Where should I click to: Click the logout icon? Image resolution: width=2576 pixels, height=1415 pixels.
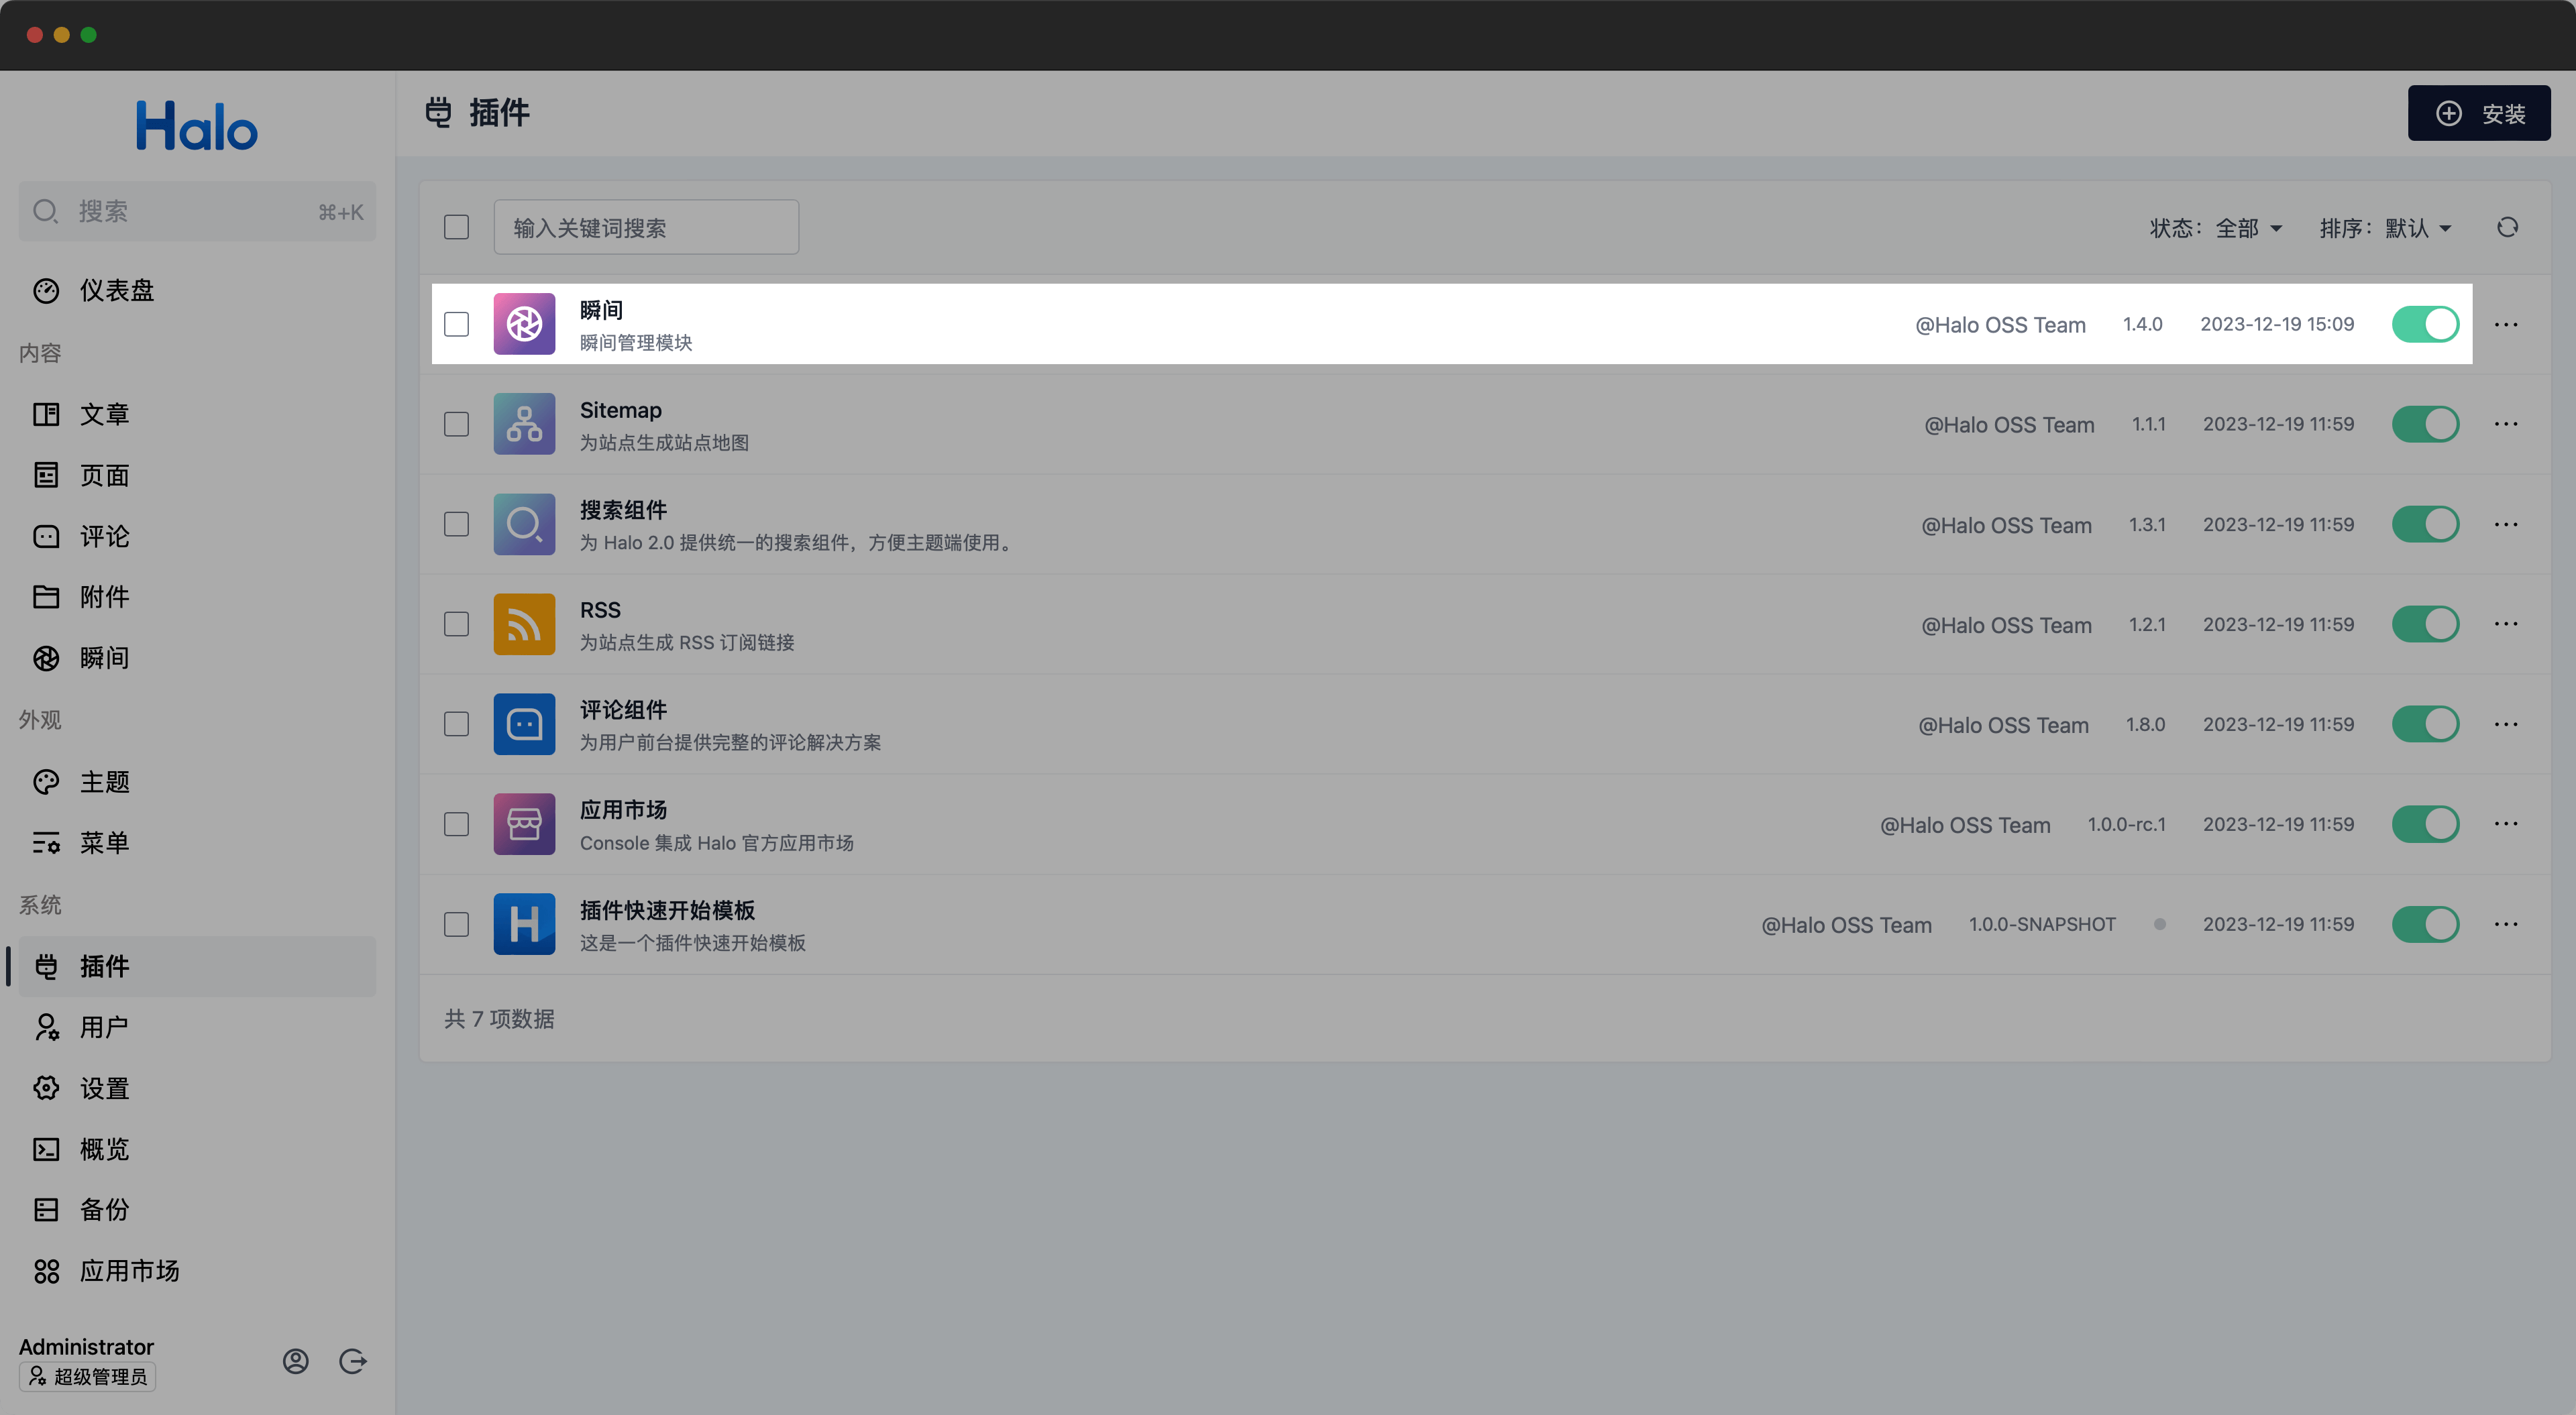[x=353, y=1361]
